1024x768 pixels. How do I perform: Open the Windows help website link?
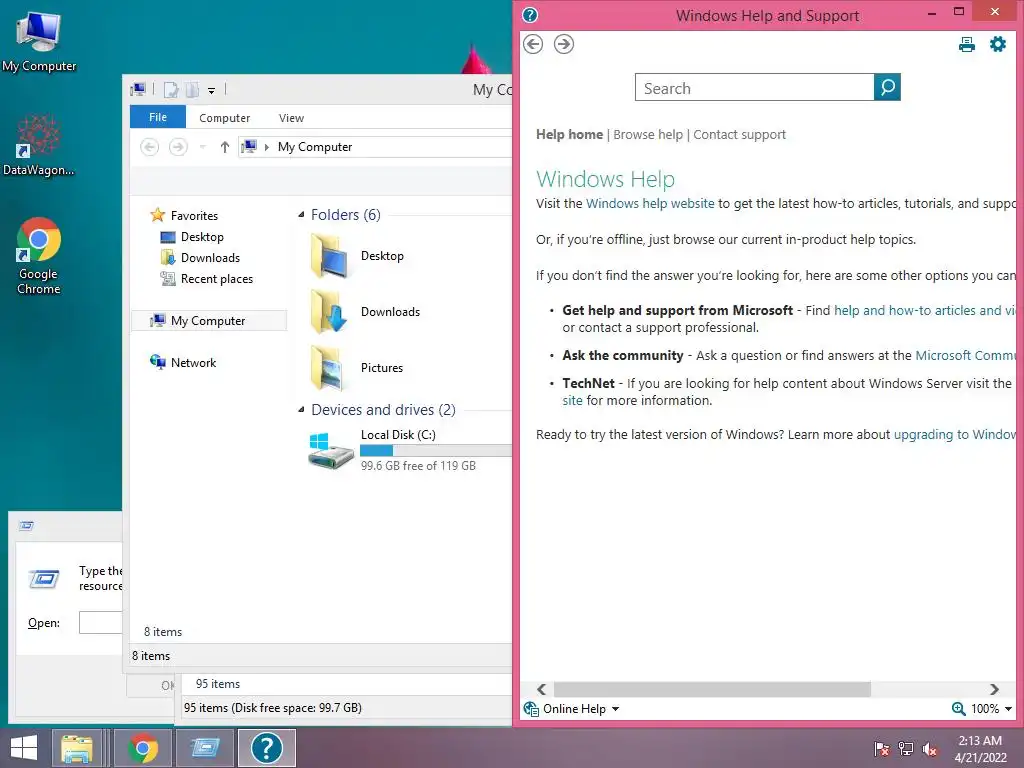tap(650, 203)
